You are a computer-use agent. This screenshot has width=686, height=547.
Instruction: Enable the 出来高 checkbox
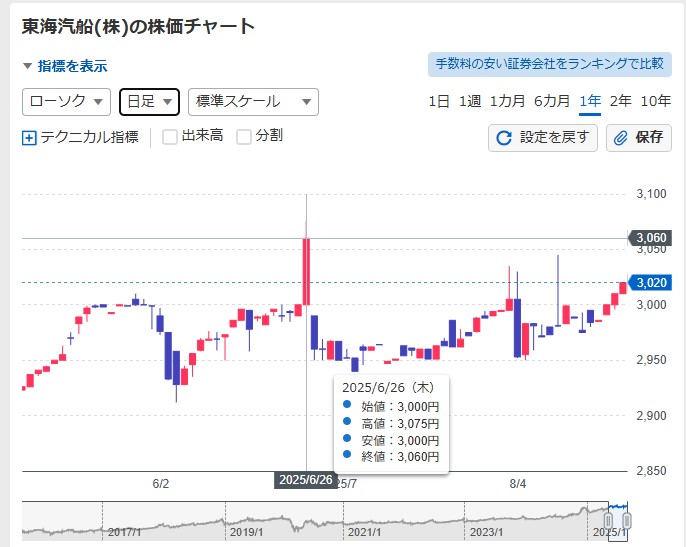[170, 137]
